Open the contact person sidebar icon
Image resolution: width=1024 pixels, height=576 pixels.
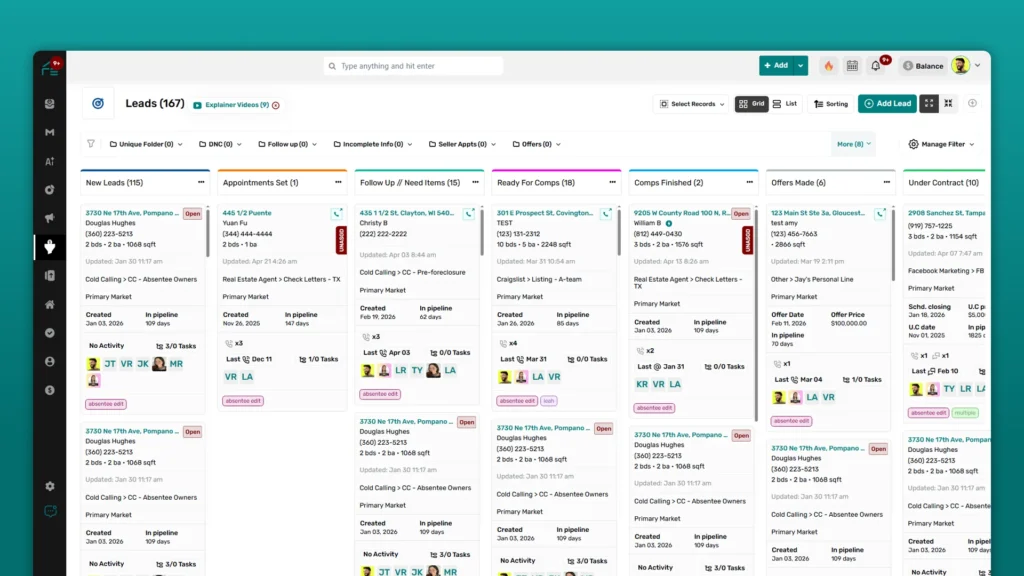(x=50, y=361)
